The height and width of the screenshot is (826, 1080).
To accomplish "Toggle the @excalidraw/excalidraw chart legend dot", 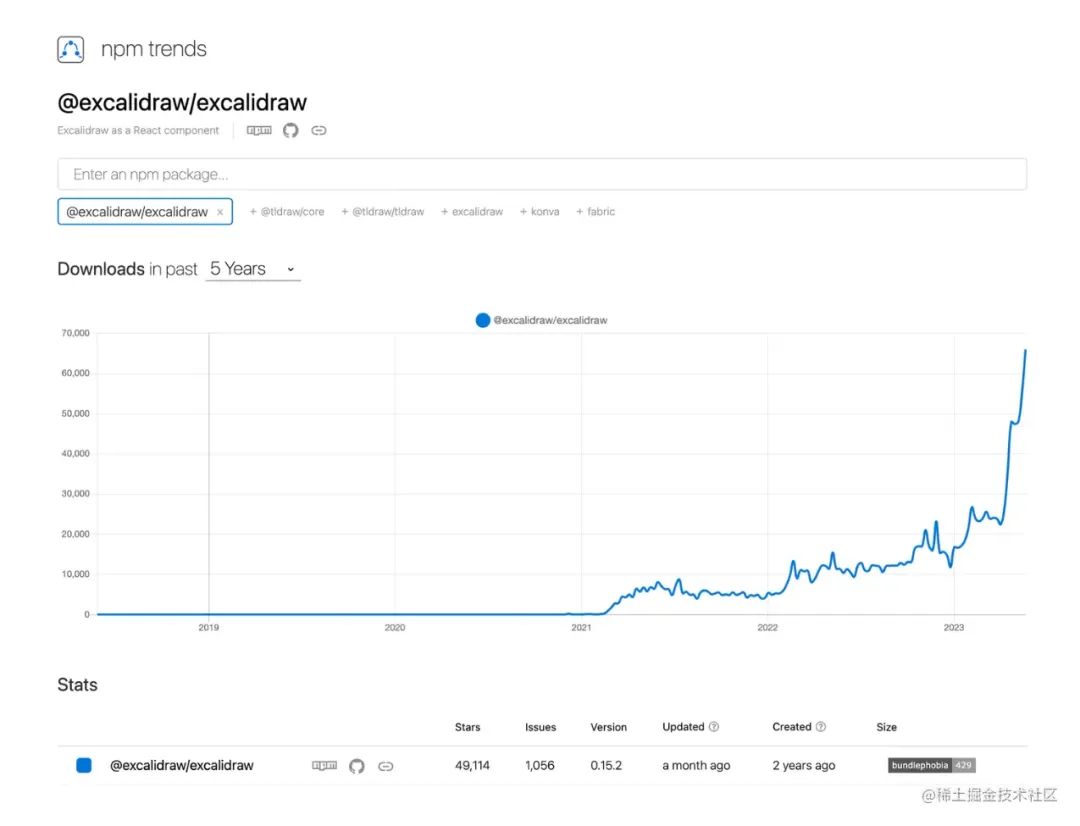I will [x=483, y=320].
